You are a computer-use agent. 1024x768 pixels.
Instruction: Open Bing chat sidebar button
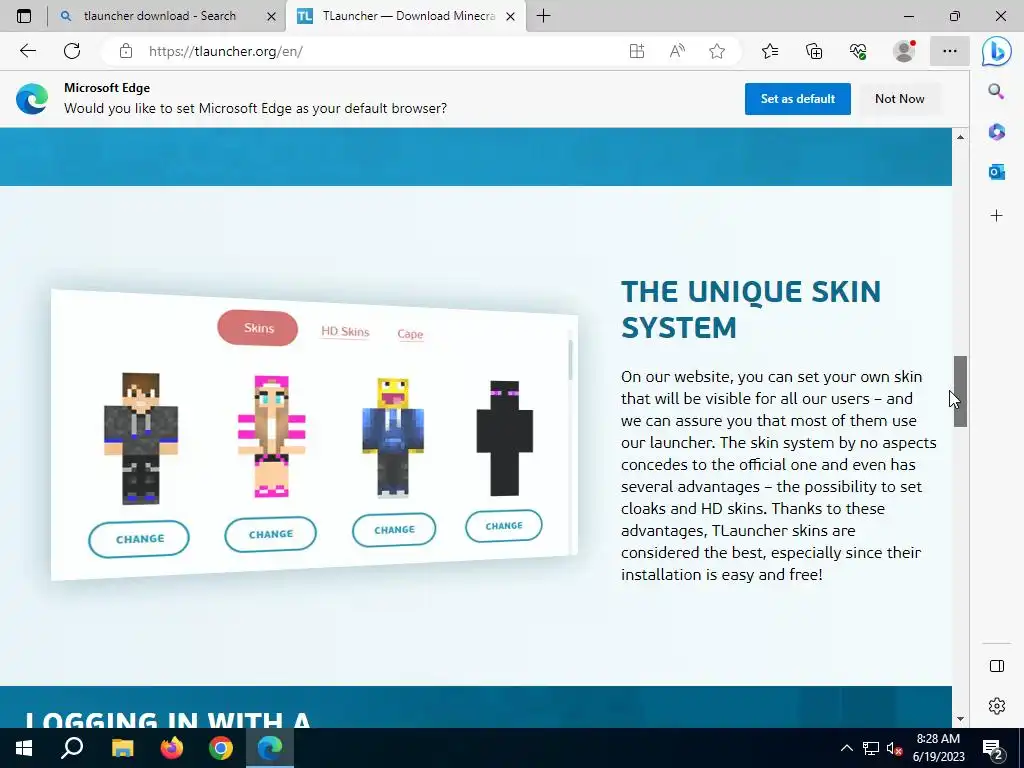click(997, 52)
